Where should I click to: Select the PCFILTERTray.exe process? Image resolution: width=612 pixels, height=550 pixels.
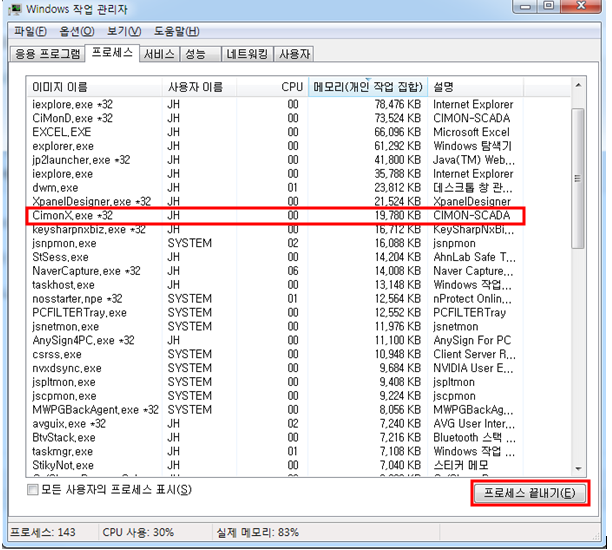point(275,313)
